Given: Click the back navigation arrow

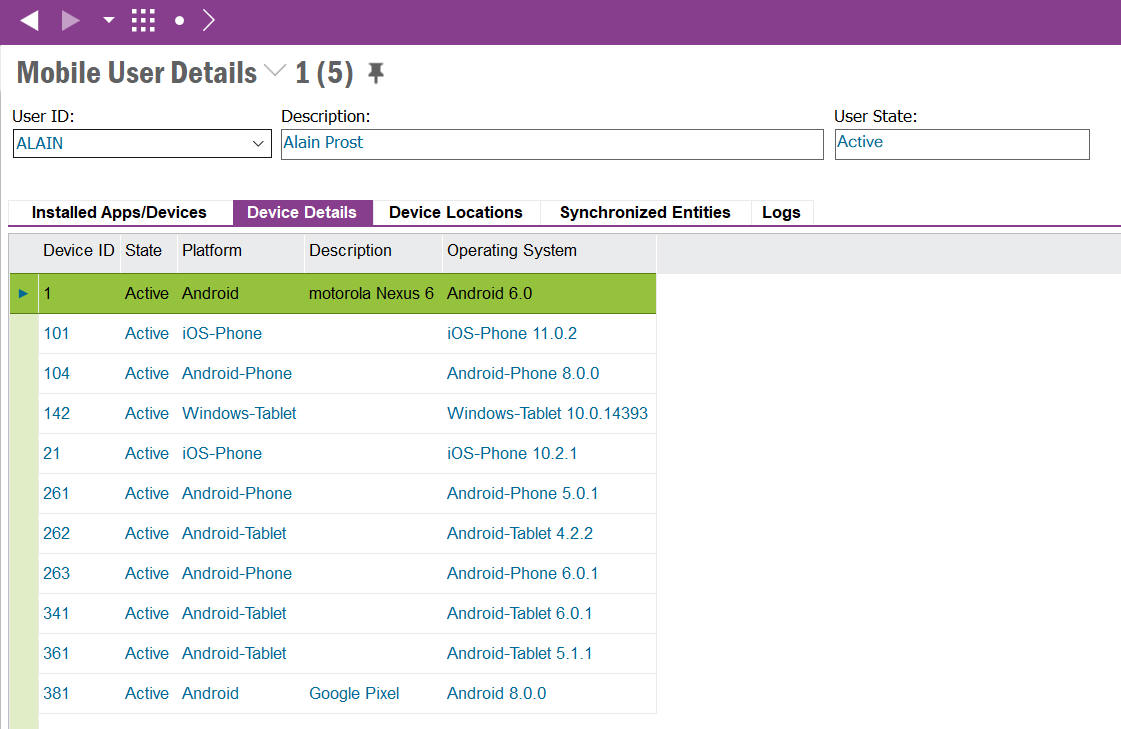Looking at the screenshot, I should [x=29, y=20].
